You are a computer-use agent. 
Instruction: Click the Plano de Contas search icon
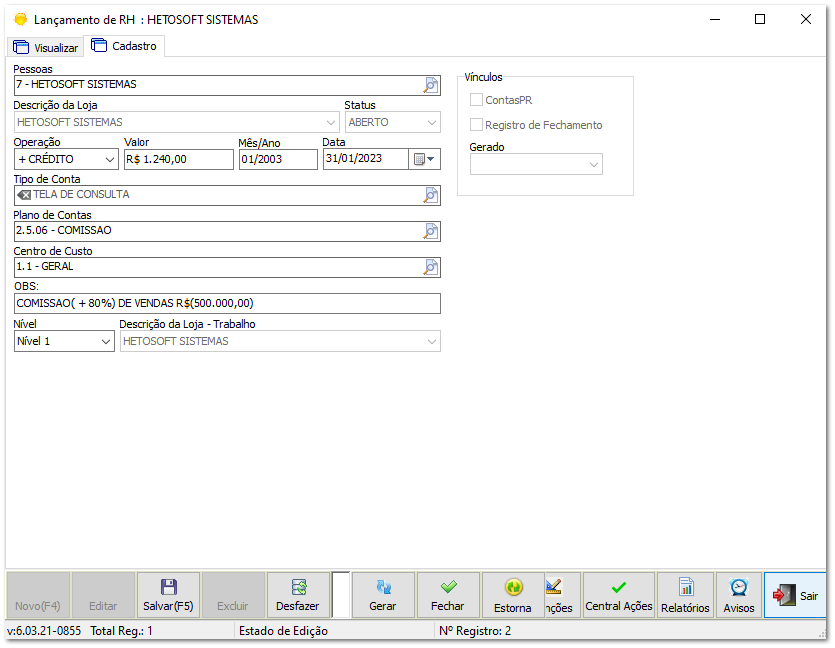point(431,232)
